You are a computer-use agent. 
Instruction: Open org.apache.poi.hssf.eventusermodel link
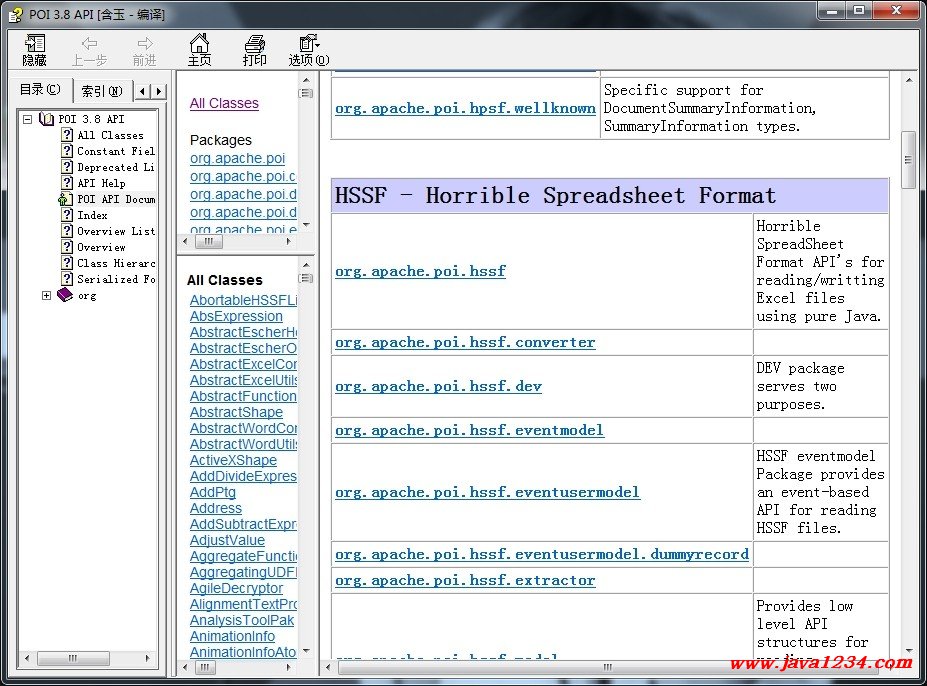[x=487, y=492]
